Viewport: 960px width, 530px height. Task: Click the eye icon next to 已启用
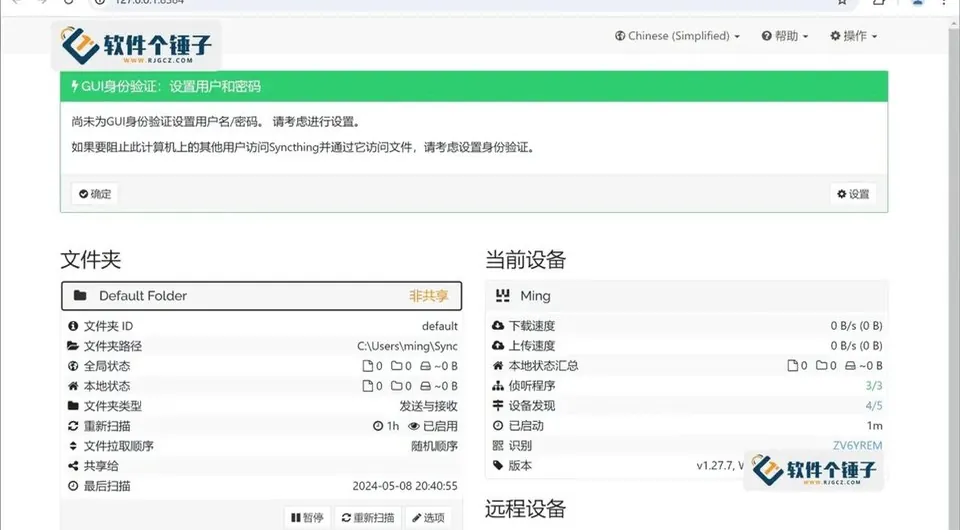[x=414, y=426]
